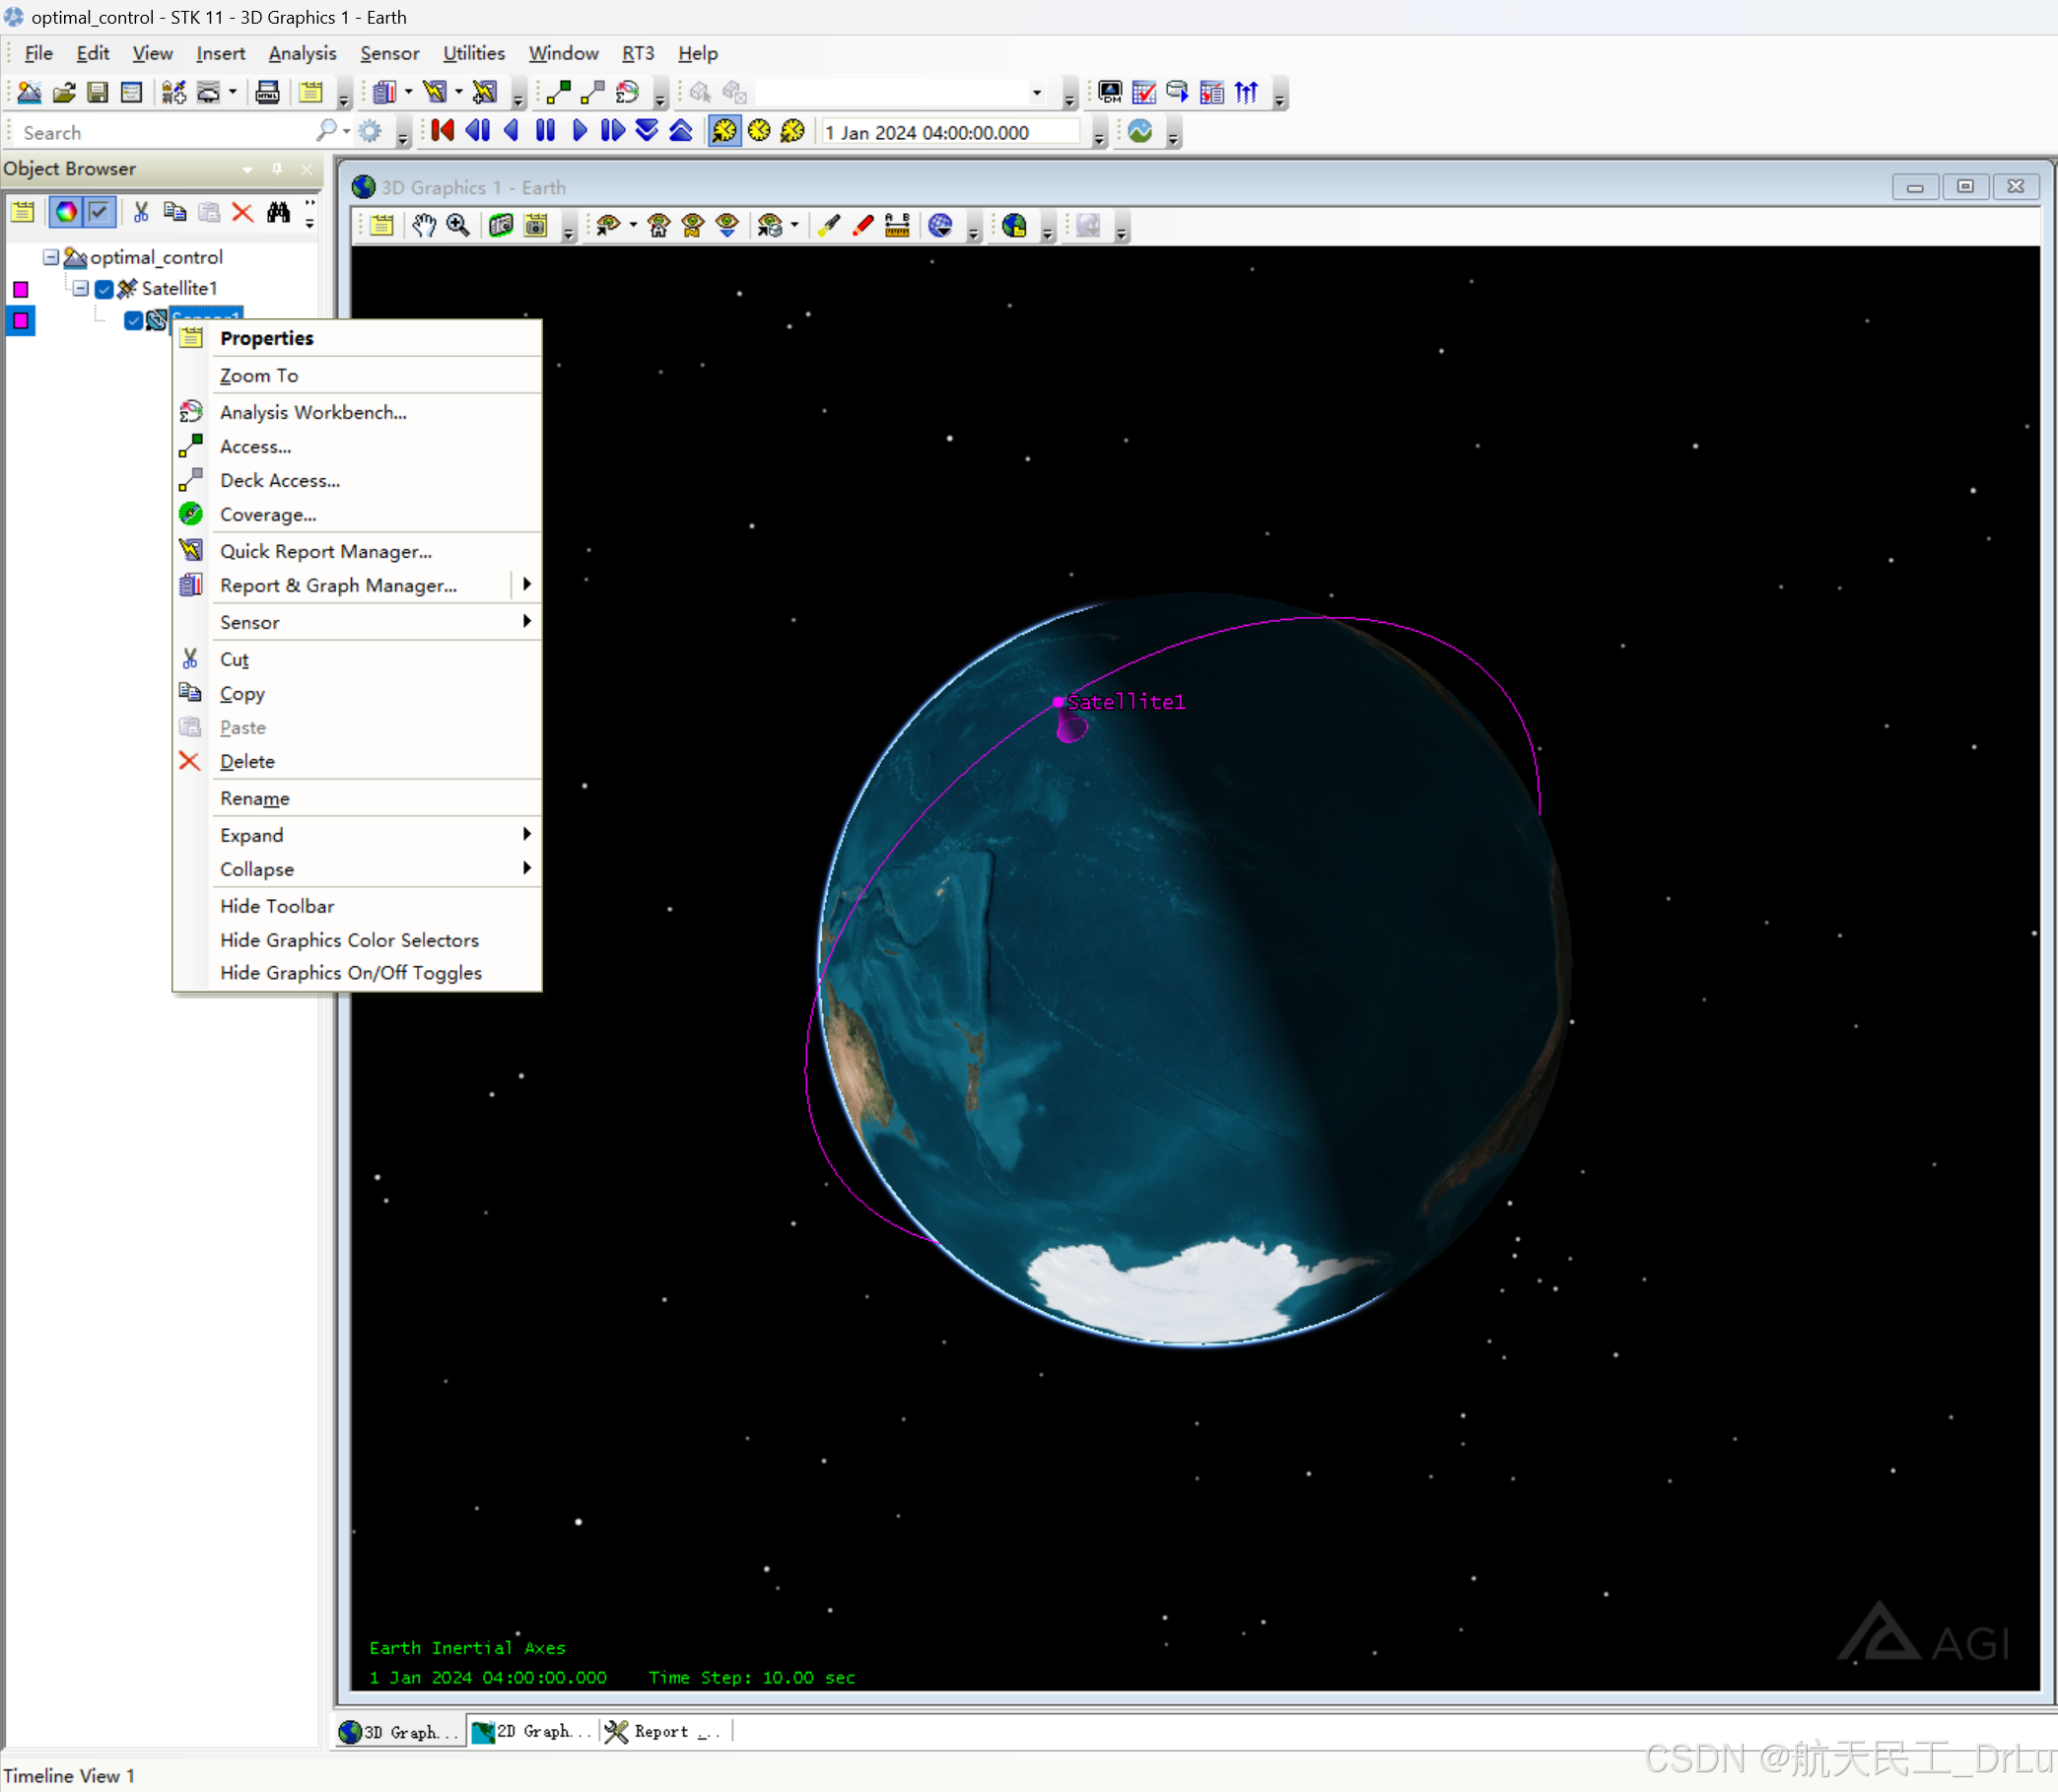This screenshot has height=1792, width=2058.
Task: Expand the Report & Graph Manager submenu arrow
Action: click(526, 585)
